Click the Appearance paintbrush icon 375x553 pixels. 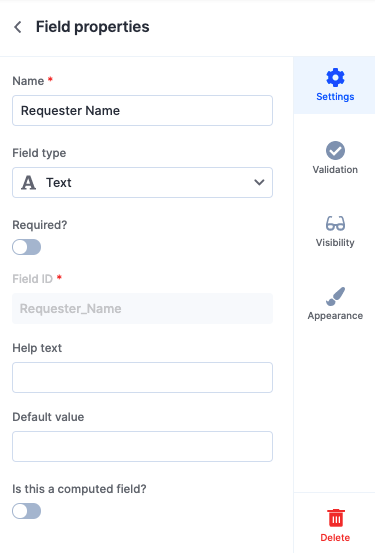click(x=335, y=296)
